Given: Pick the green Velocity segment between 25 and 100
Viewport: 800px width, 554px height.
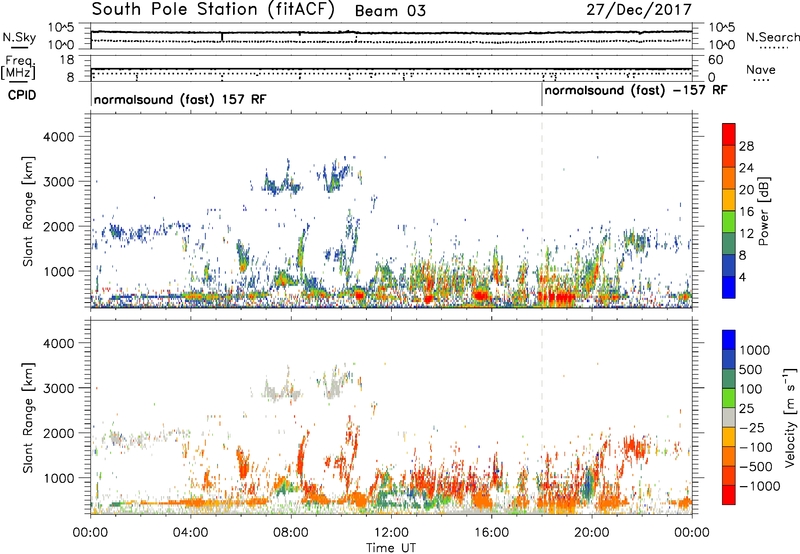Looking at the screenshot, I should pos(729,398).
